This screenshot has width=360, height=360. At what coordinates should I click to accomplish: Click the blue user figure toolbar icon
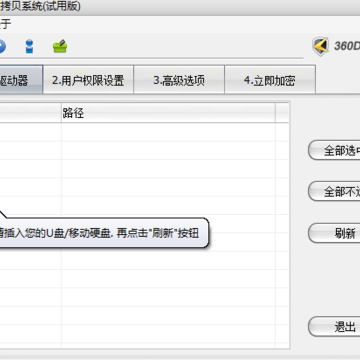[x=30, y=46]
